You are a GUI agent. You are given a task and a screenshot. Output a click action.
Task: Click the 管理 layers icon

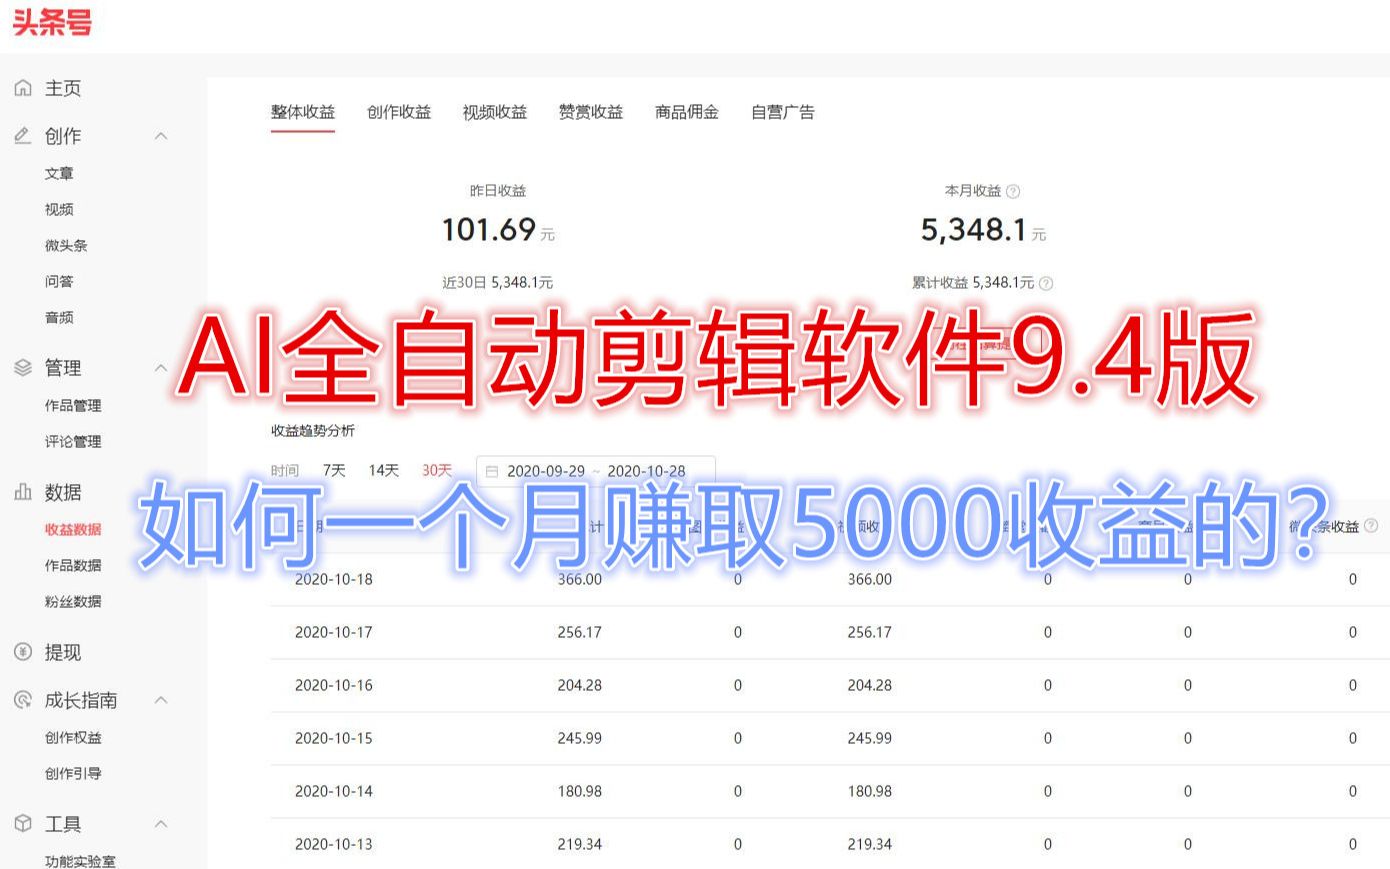coord(23,367)
